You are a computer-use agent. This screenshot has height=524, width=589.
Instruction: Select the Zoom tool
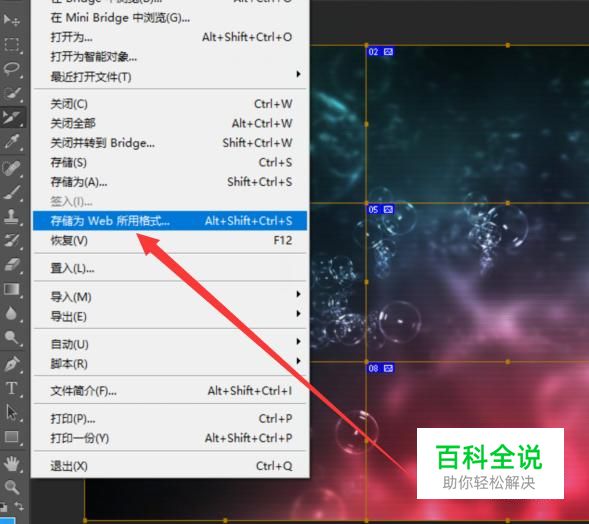12,487
